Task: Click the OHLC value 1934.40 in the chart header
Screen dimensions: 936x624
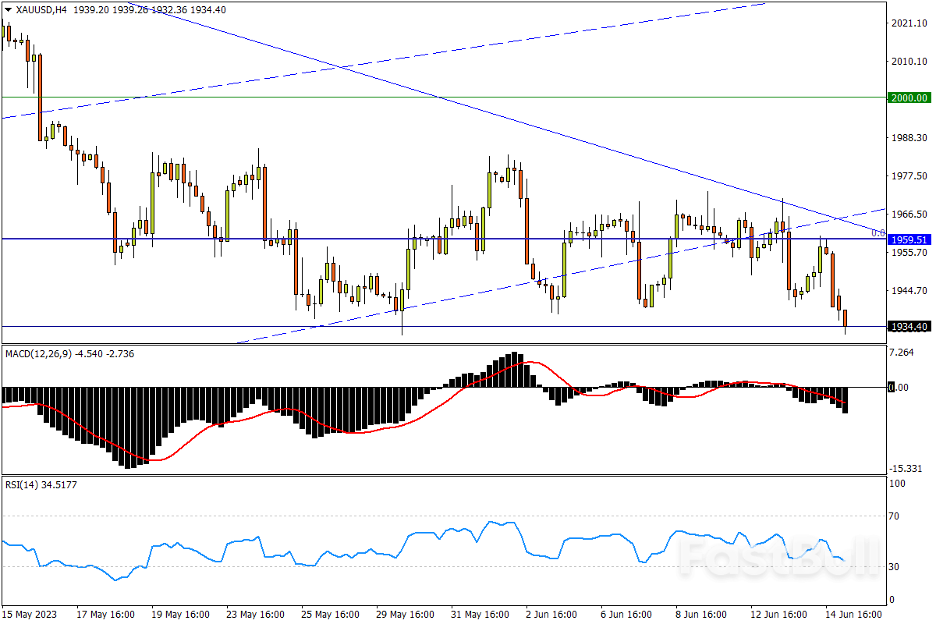Action: pyautogui.click(x=208, y=10)
